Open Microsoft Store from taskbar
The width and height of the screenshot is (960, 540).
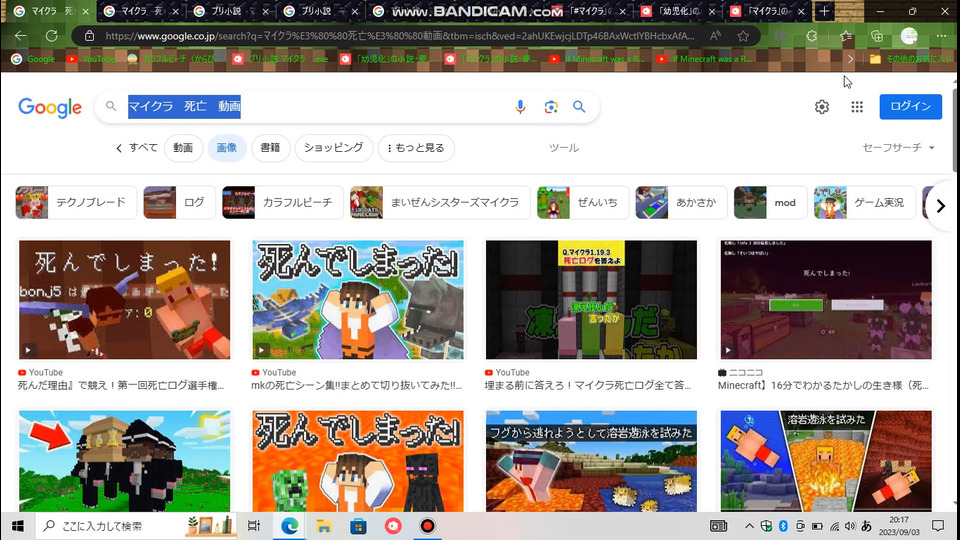tap(358, 526)
